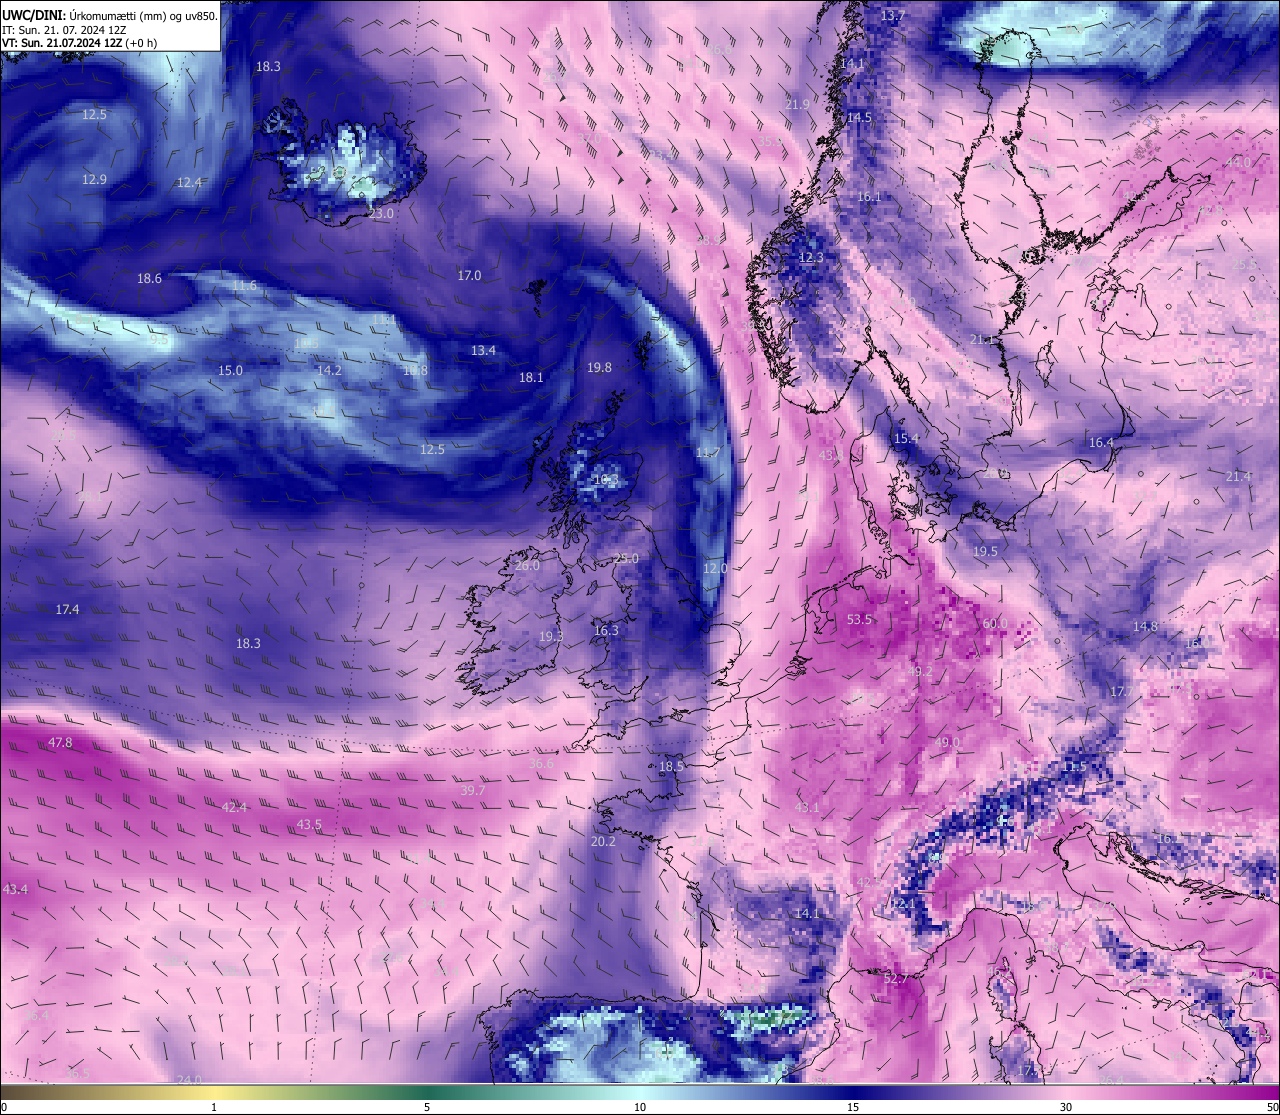Click the 19.5 value over northern Germany

pos(985,552)
